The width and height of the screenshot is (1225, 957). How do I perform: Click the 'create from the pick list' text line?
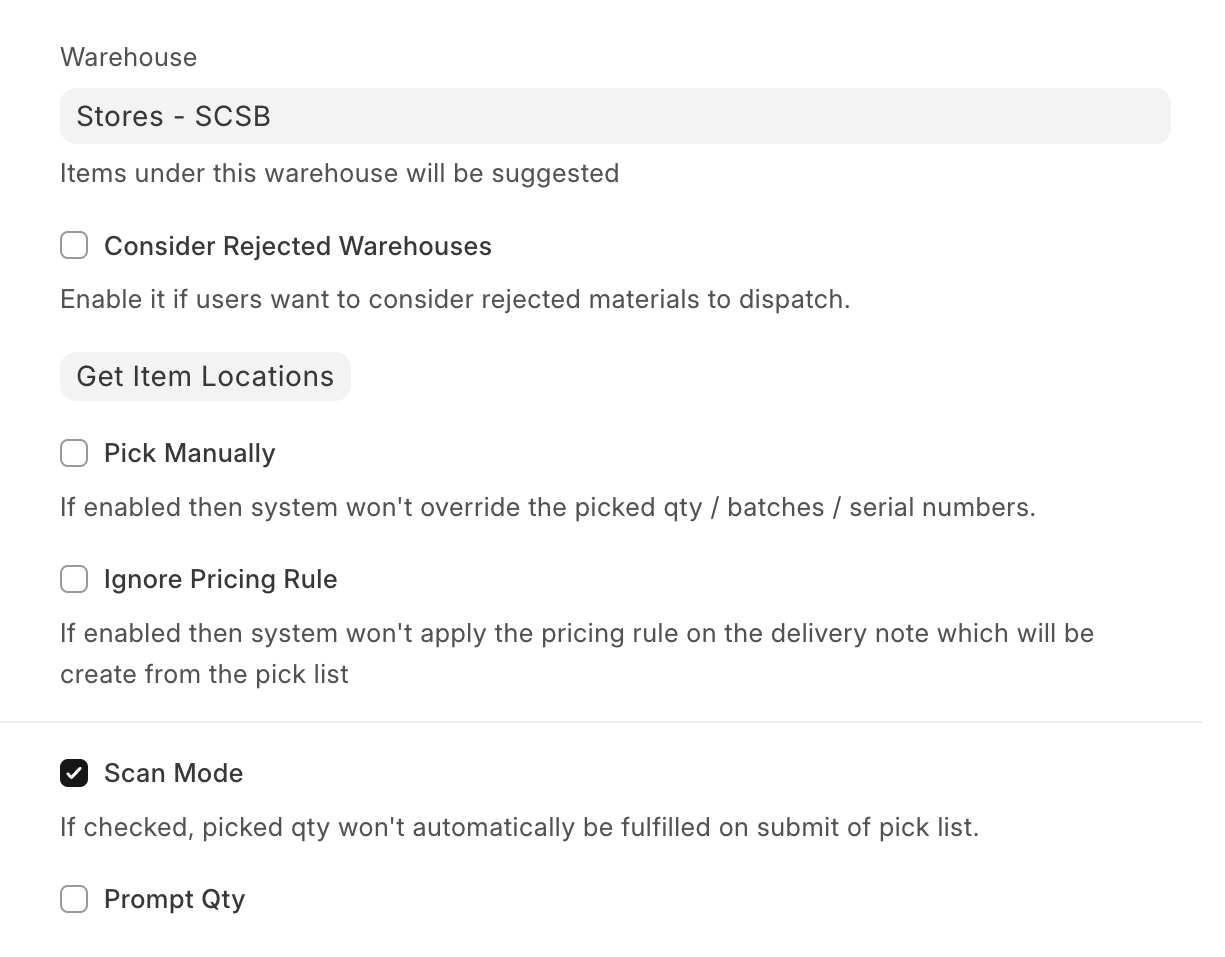(204, 674)
